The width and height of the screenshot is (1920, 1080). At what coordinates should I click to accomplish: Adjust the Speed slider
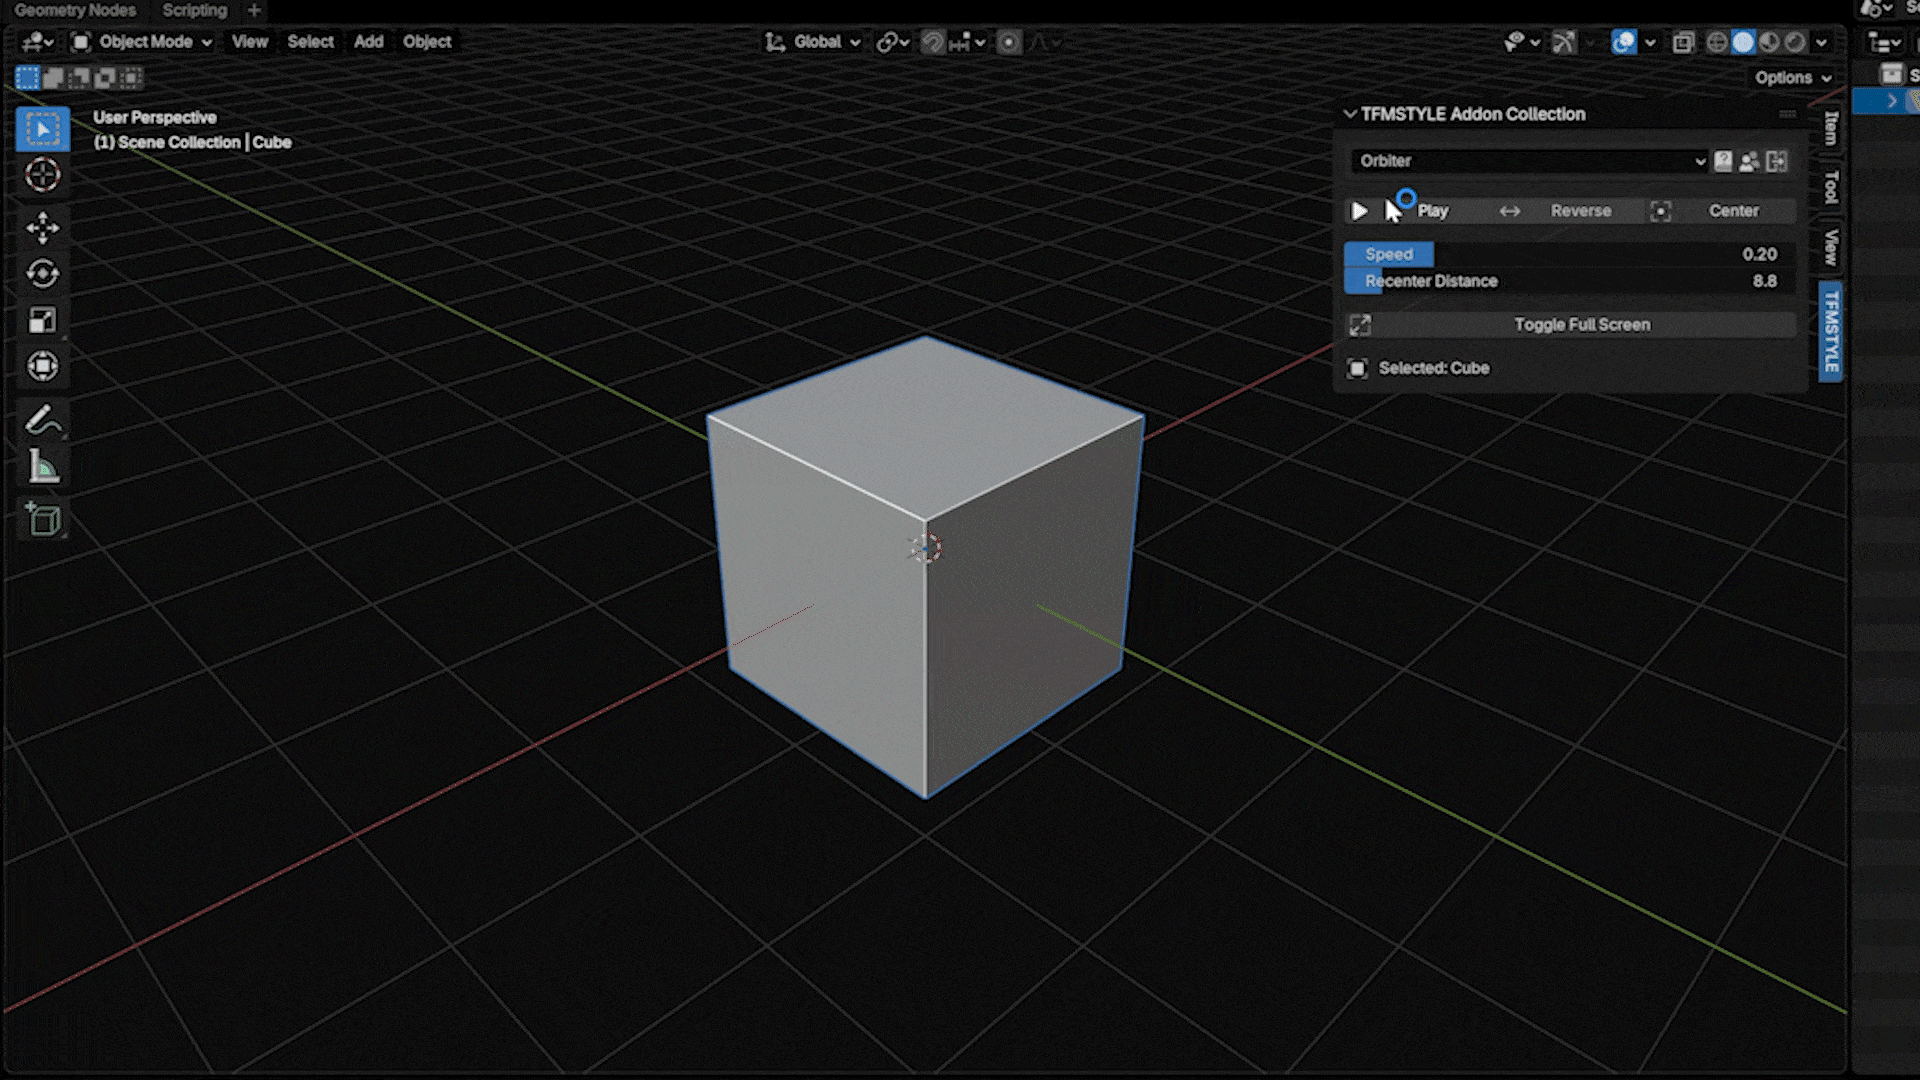point(1568,254)
